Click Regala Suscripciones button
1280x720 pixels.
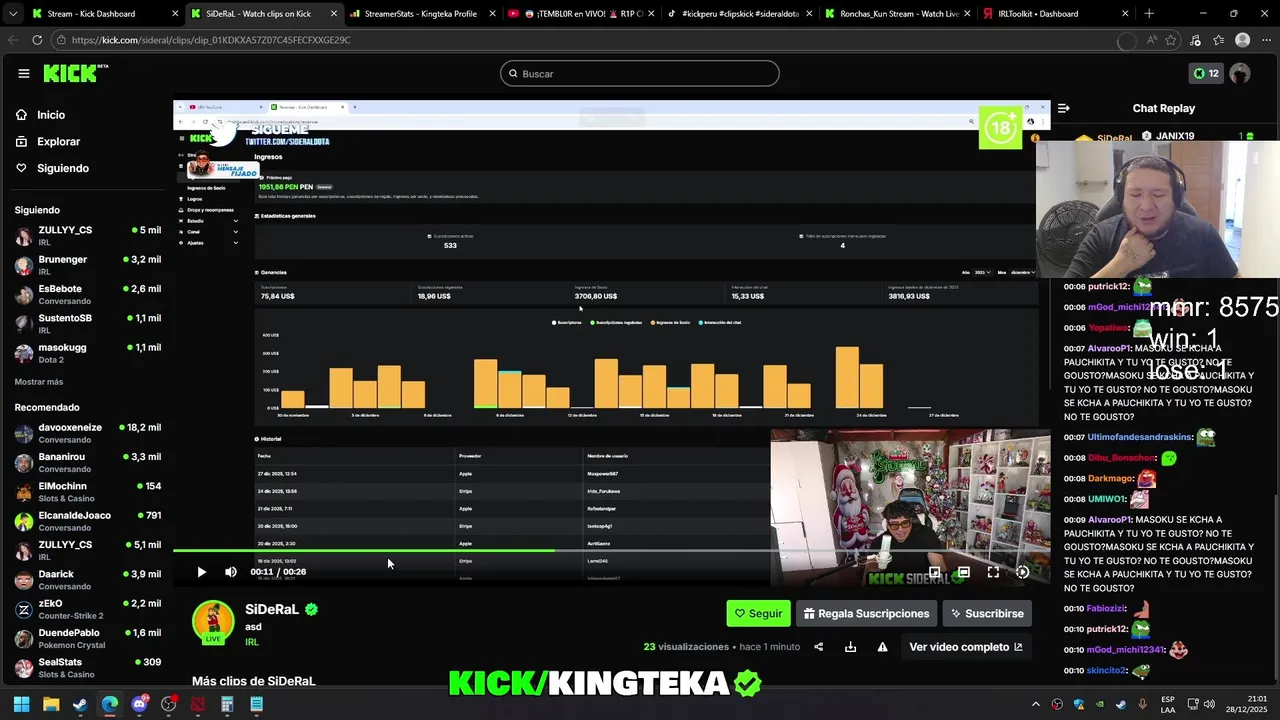867,613
